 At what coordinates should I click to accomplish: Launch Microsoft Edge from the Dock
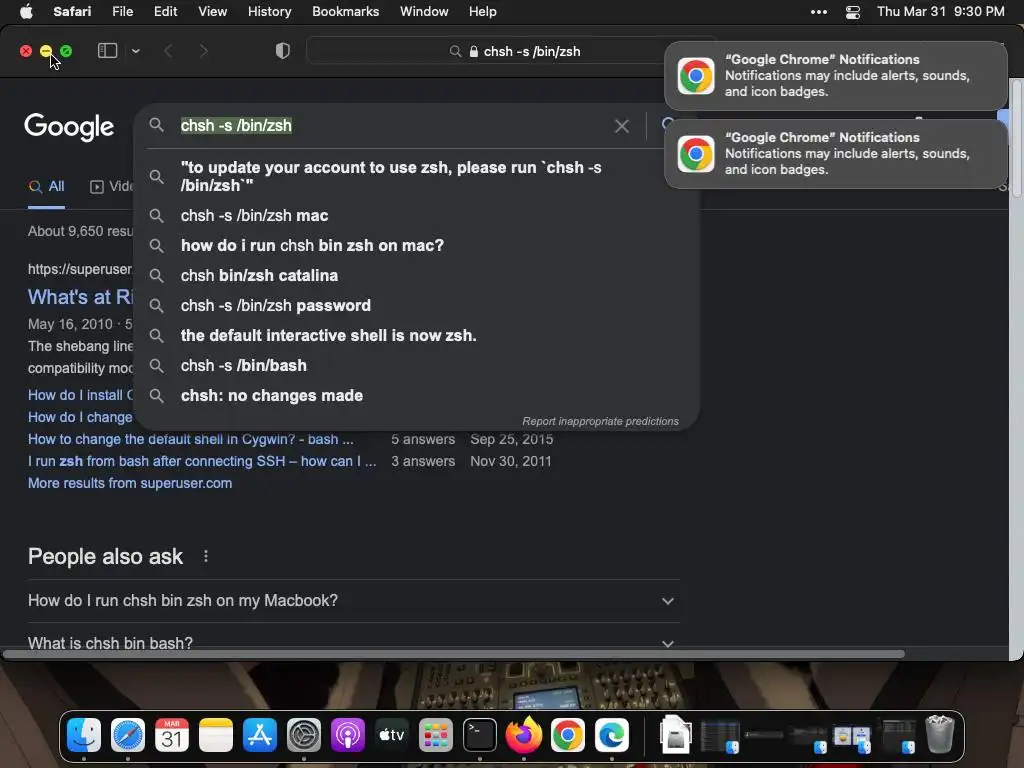click(x=612, y=735)
